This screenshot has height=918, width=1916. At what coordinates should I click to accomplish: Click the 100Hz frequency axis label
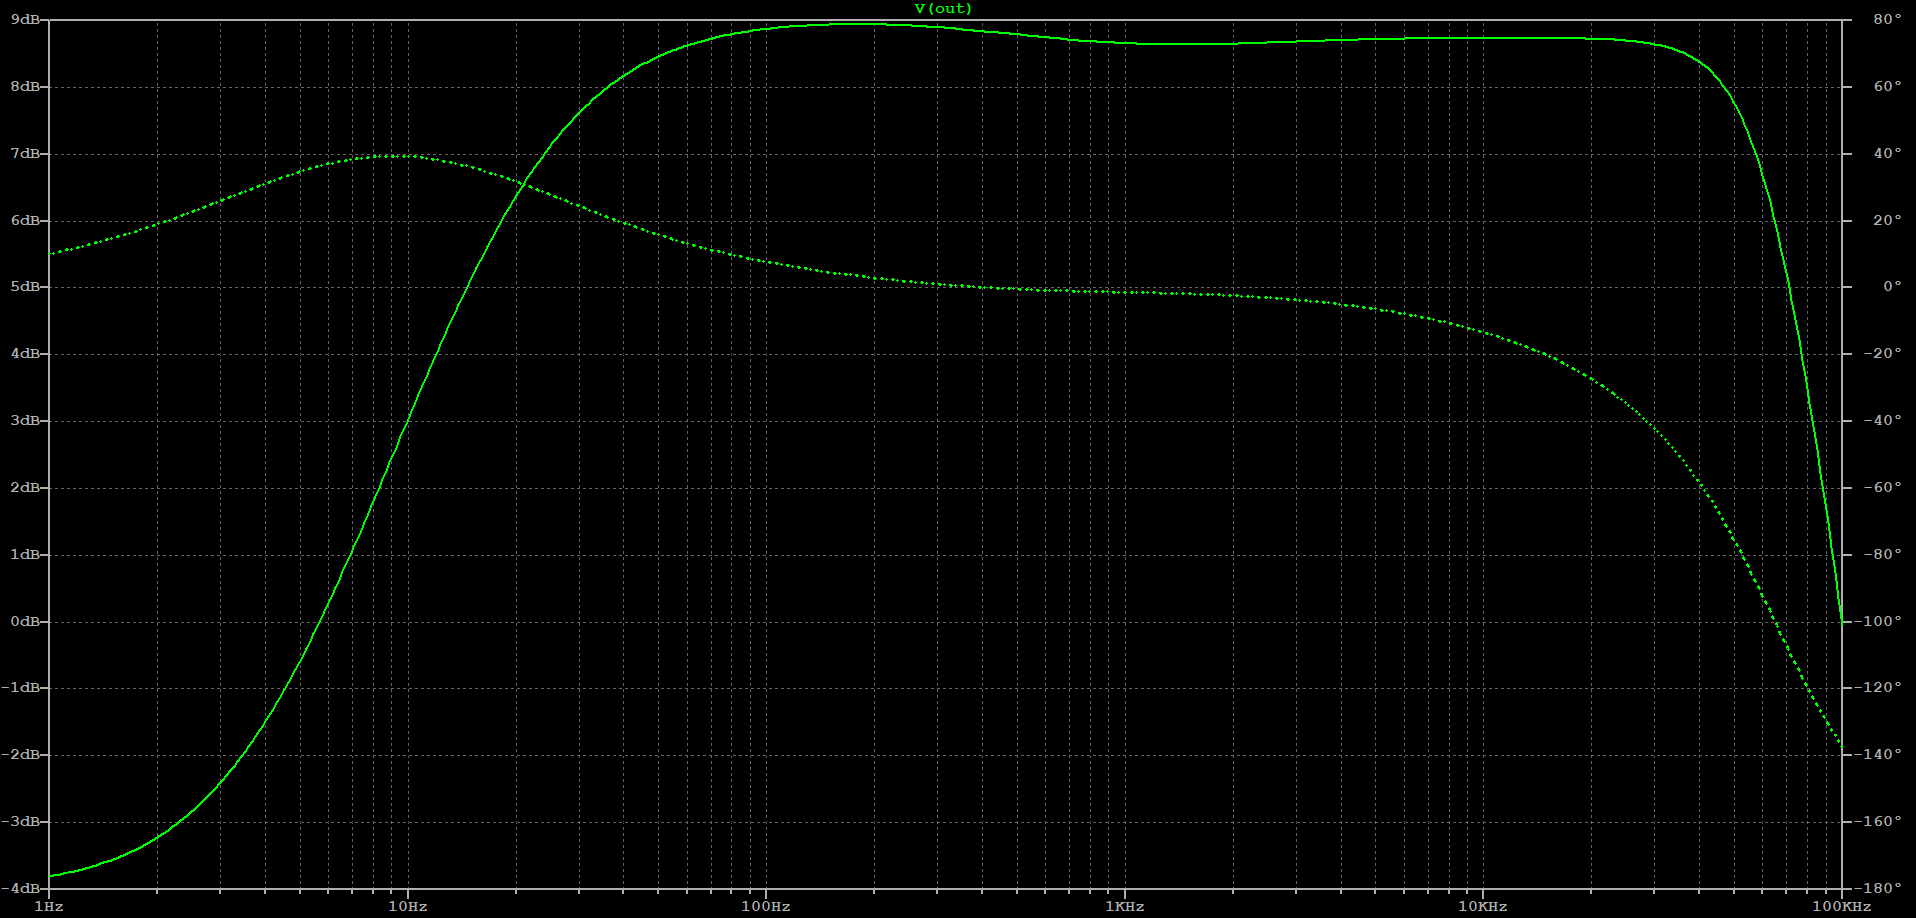(x=766, y=907)
